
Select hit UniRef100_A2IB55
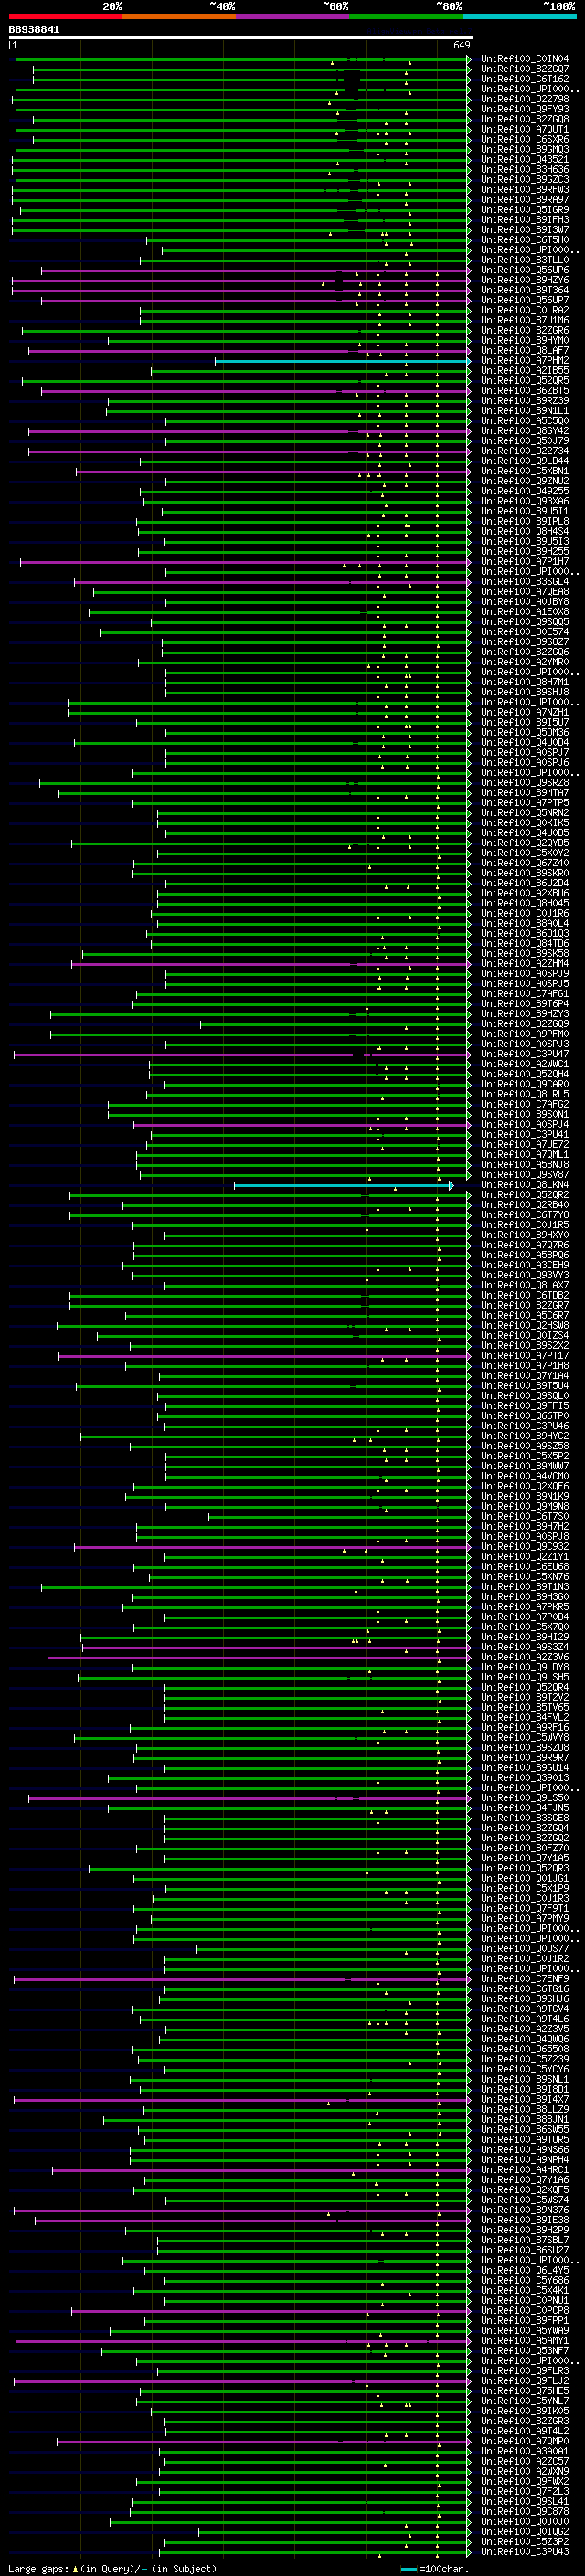[525, 371]
